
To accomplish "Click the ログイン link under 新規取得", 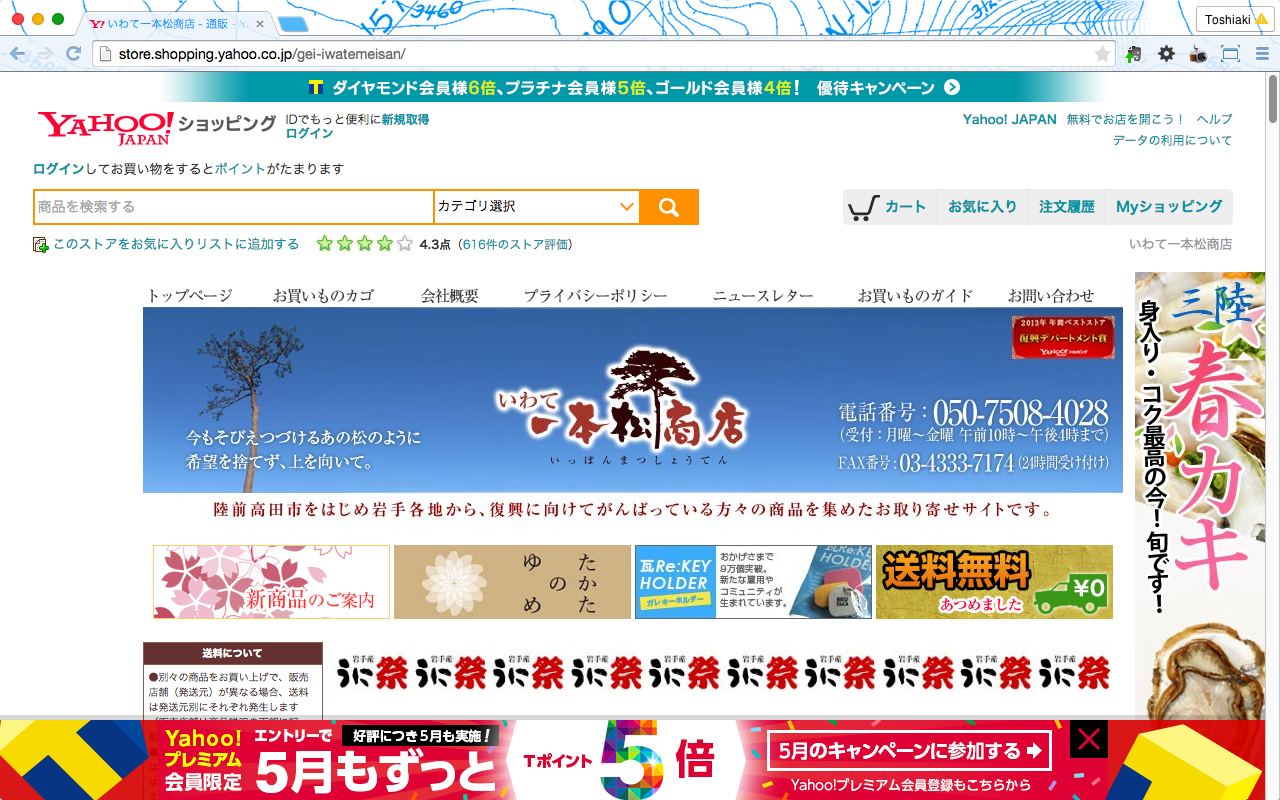I will pos(309,133).
